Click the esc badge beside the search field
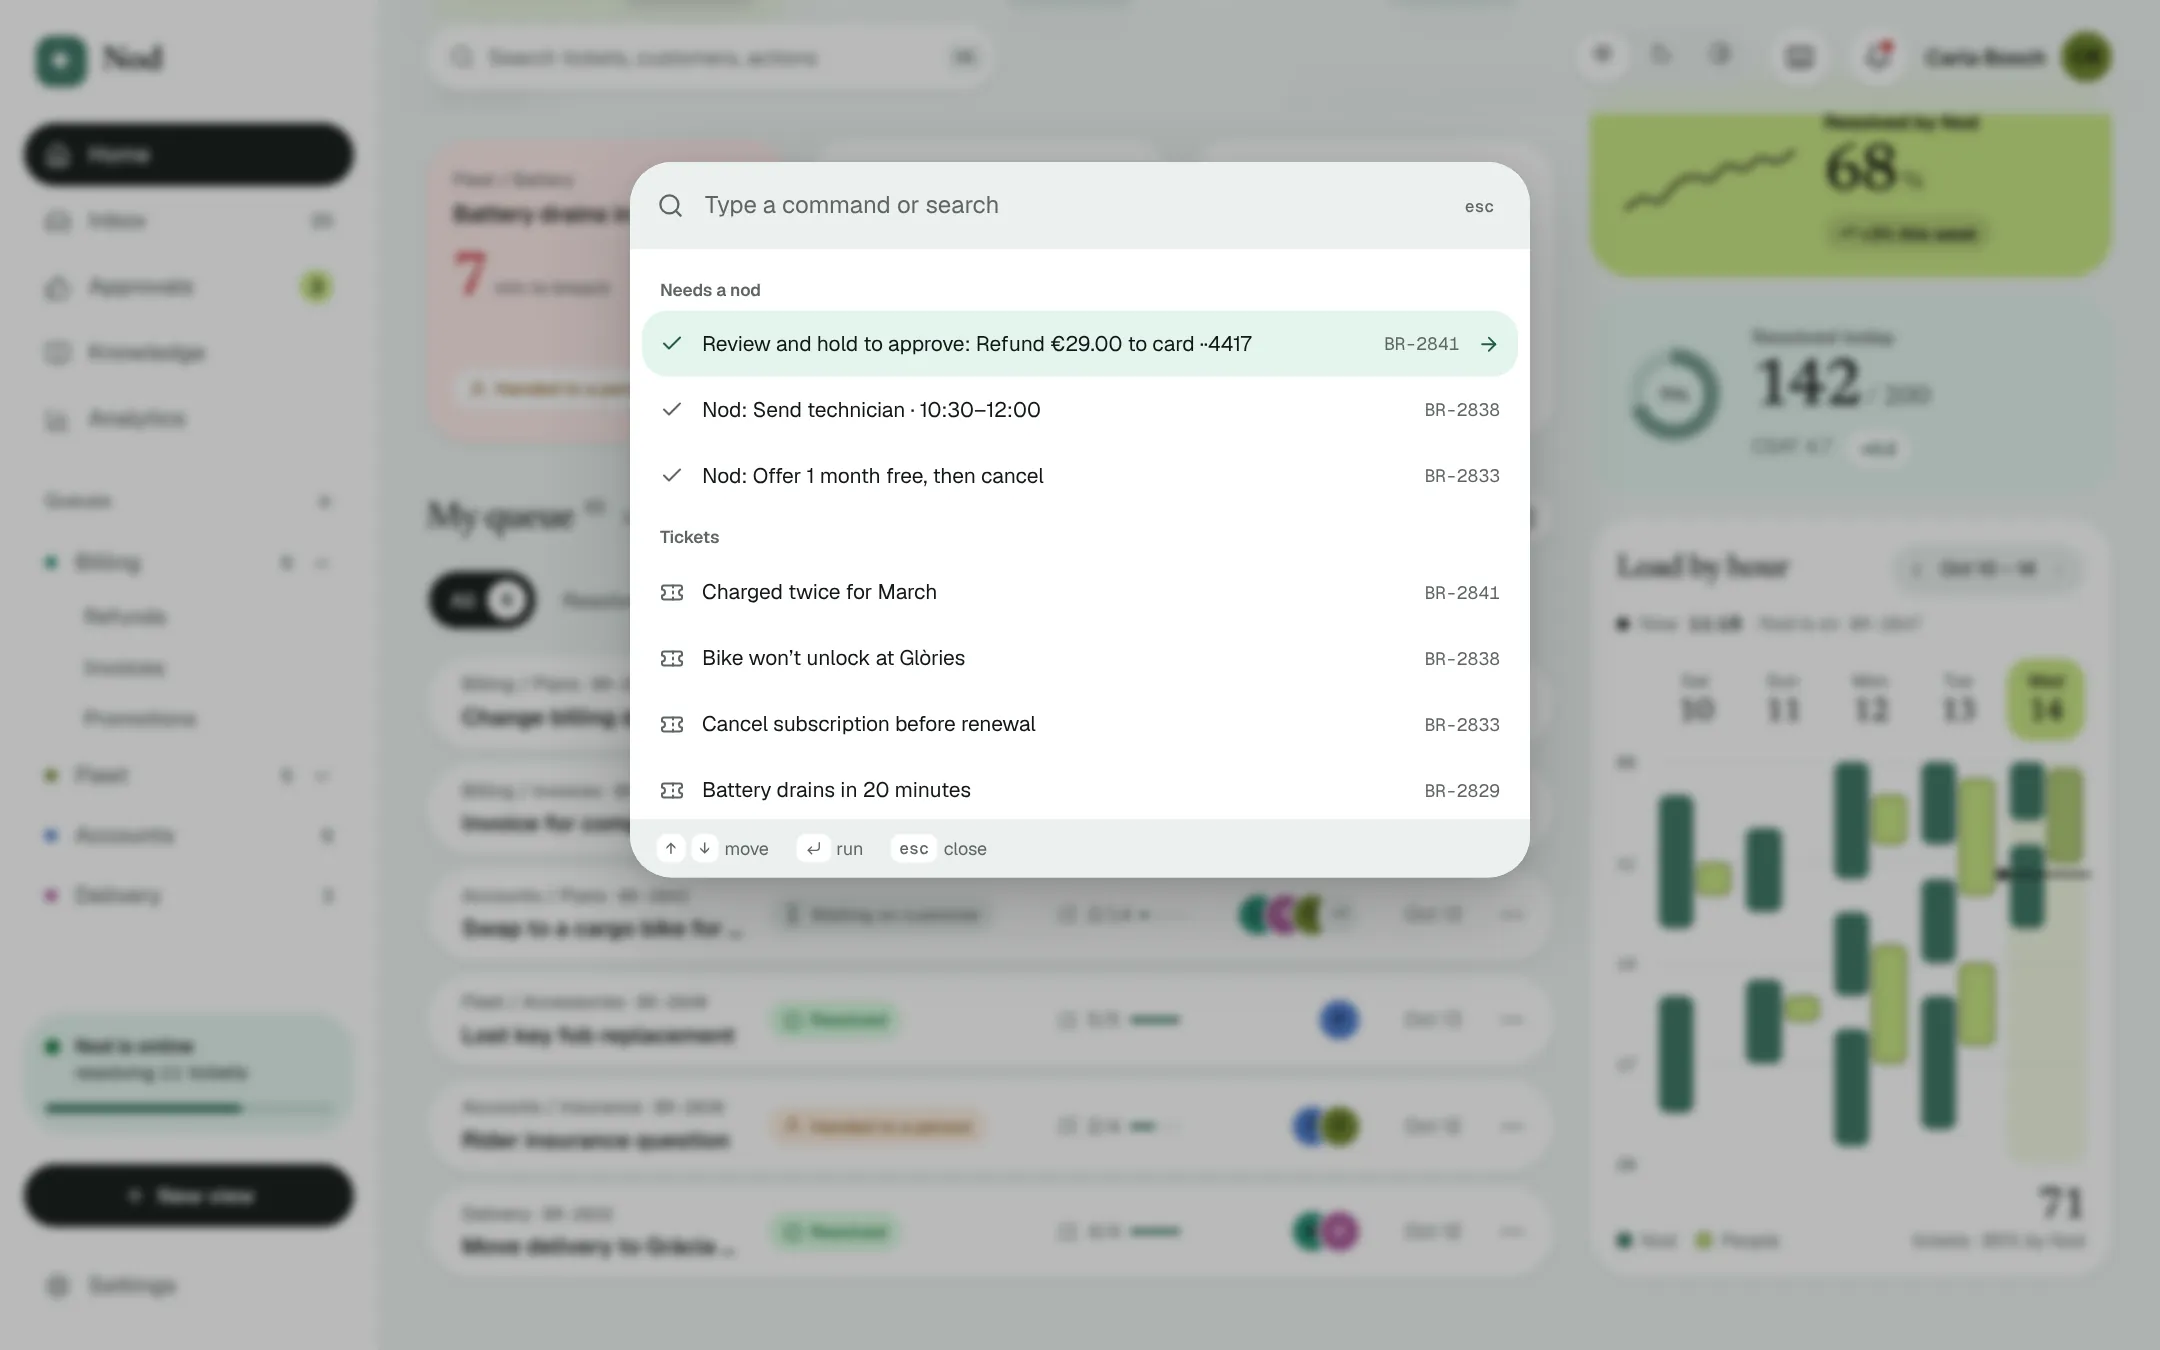This screenshot has width=2160, height=1350. click(1479, 206)
